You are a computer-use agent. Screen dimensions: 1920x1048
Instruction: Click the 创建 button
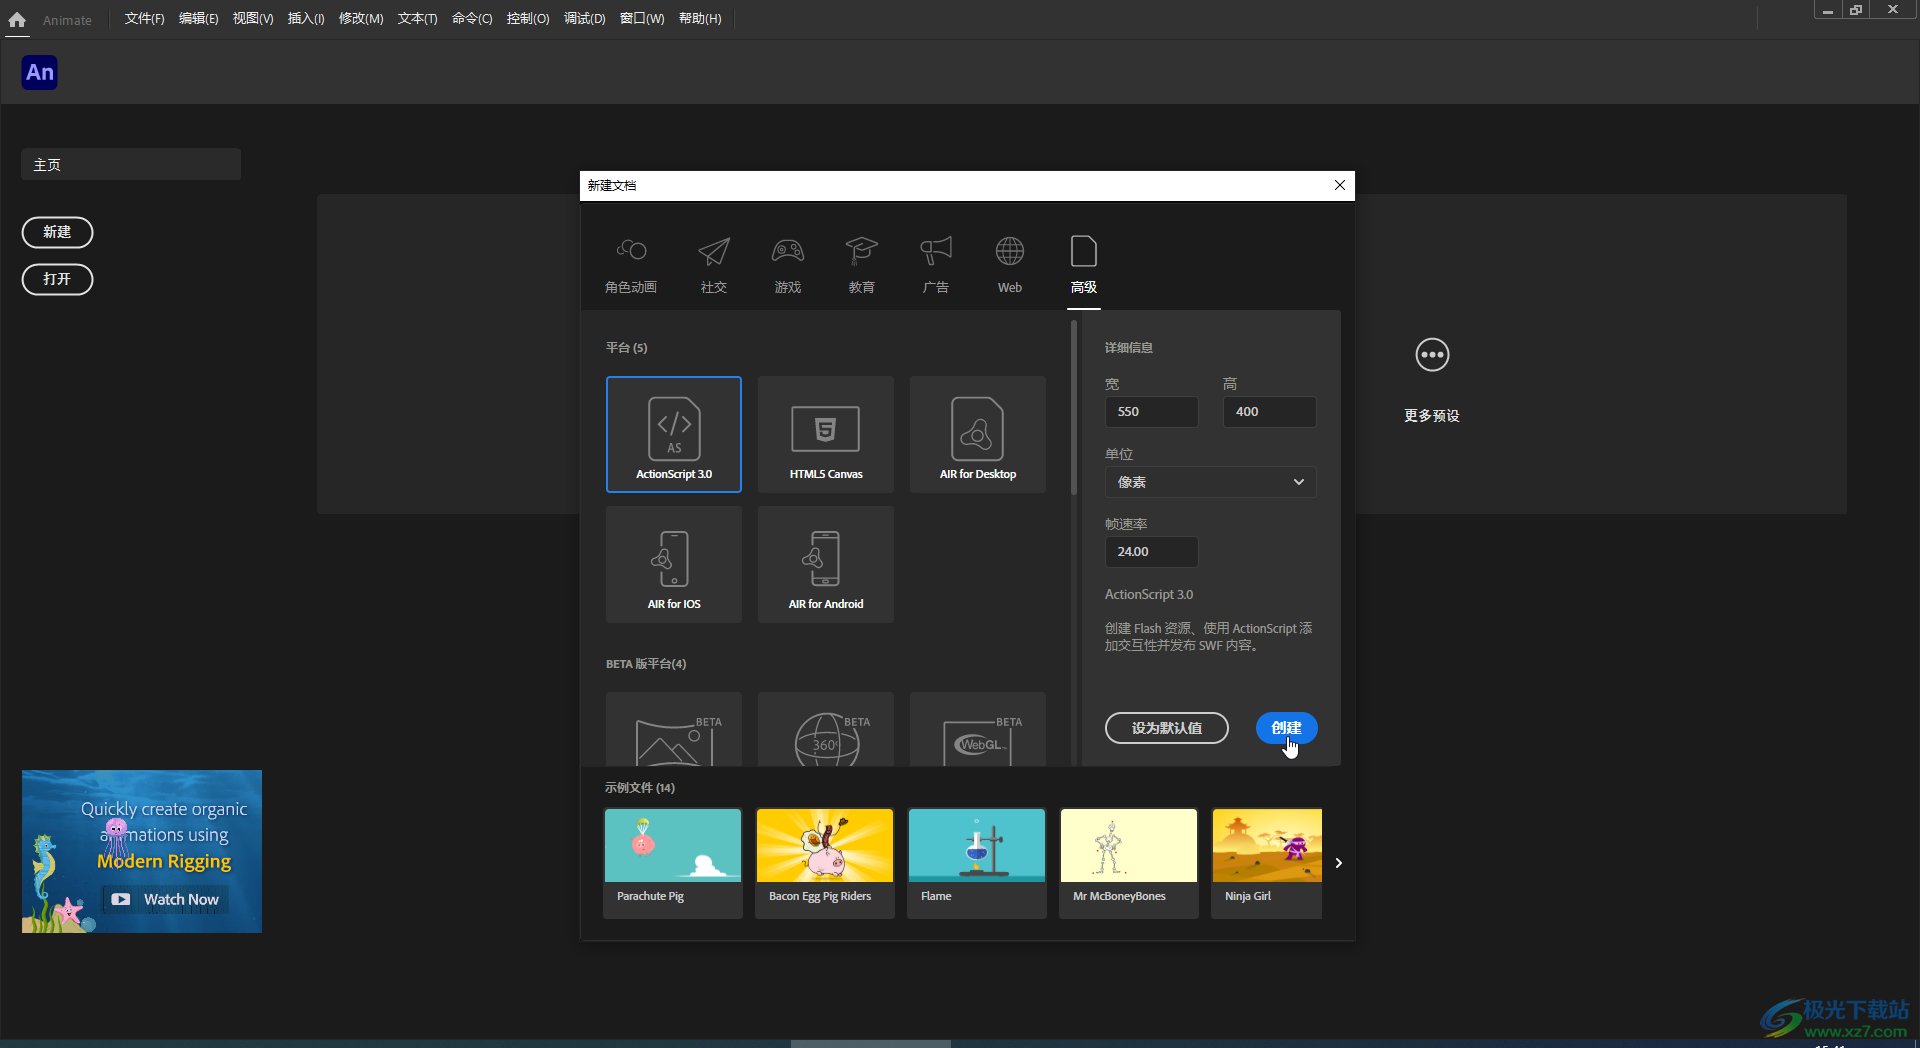(1286, 728)
